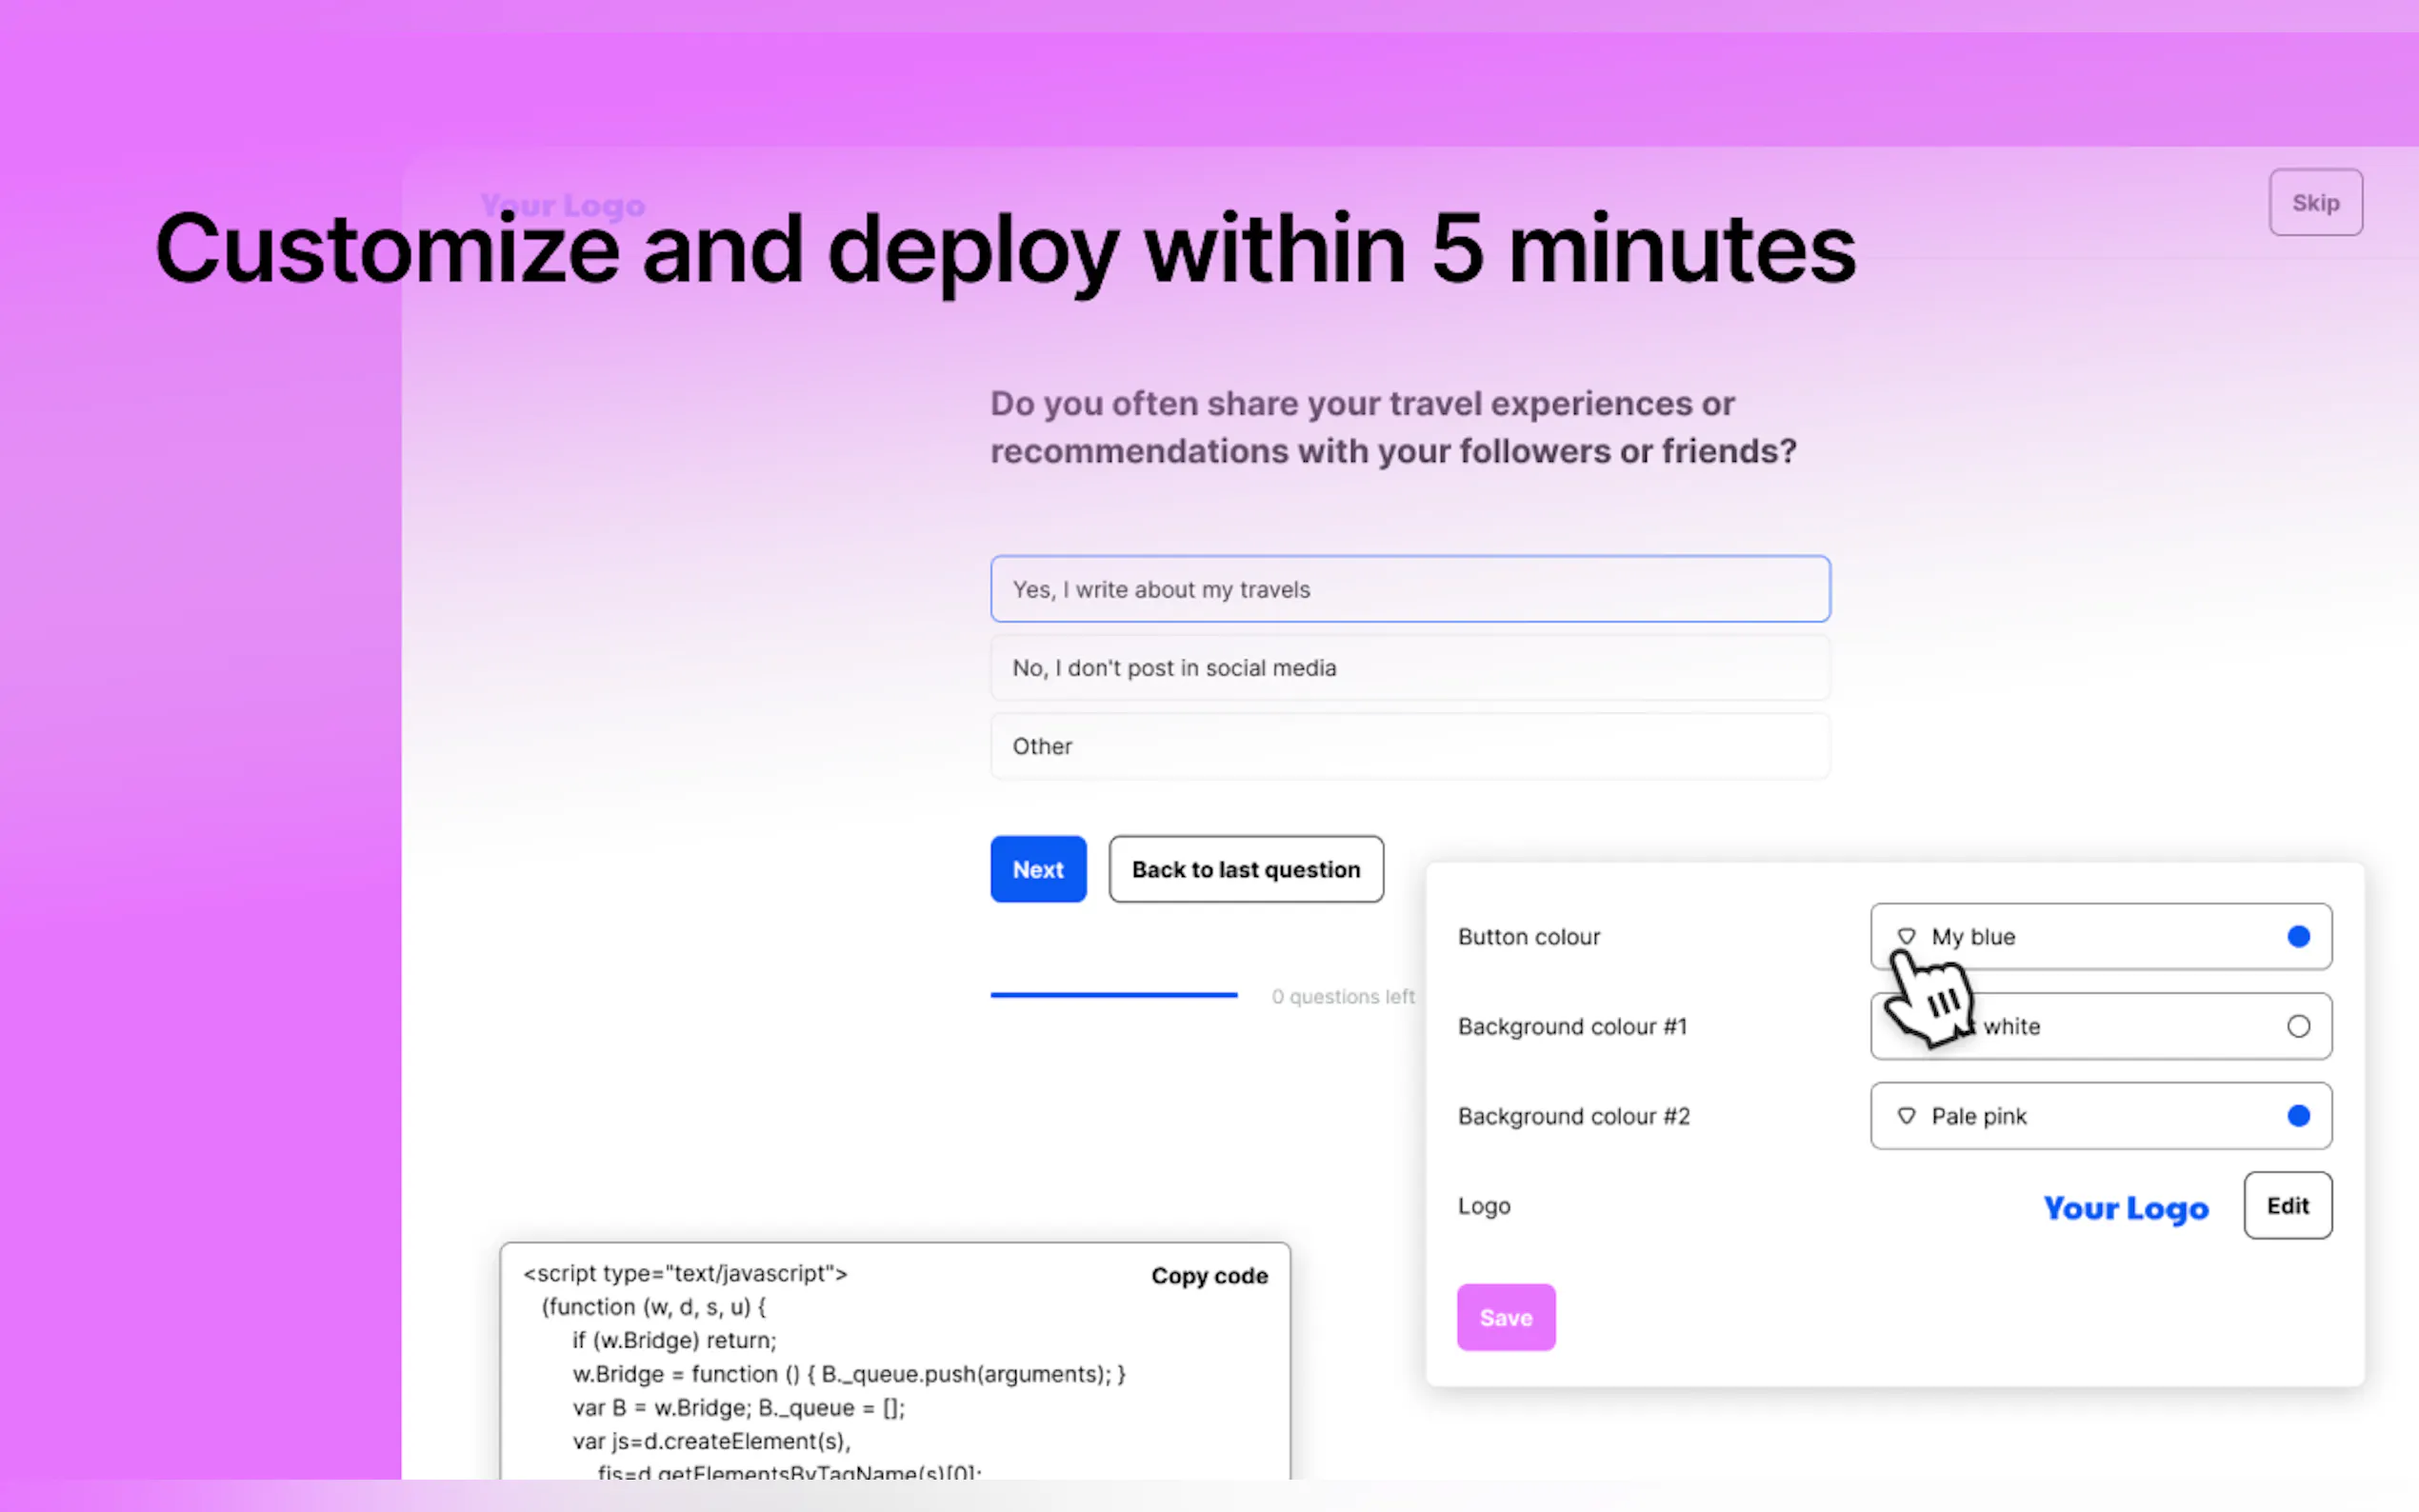Click the Pale pink row's colour dot
The height and width of the screenshot is (1512, 2419).
pyautogui.click(x=2297, y=1115)
